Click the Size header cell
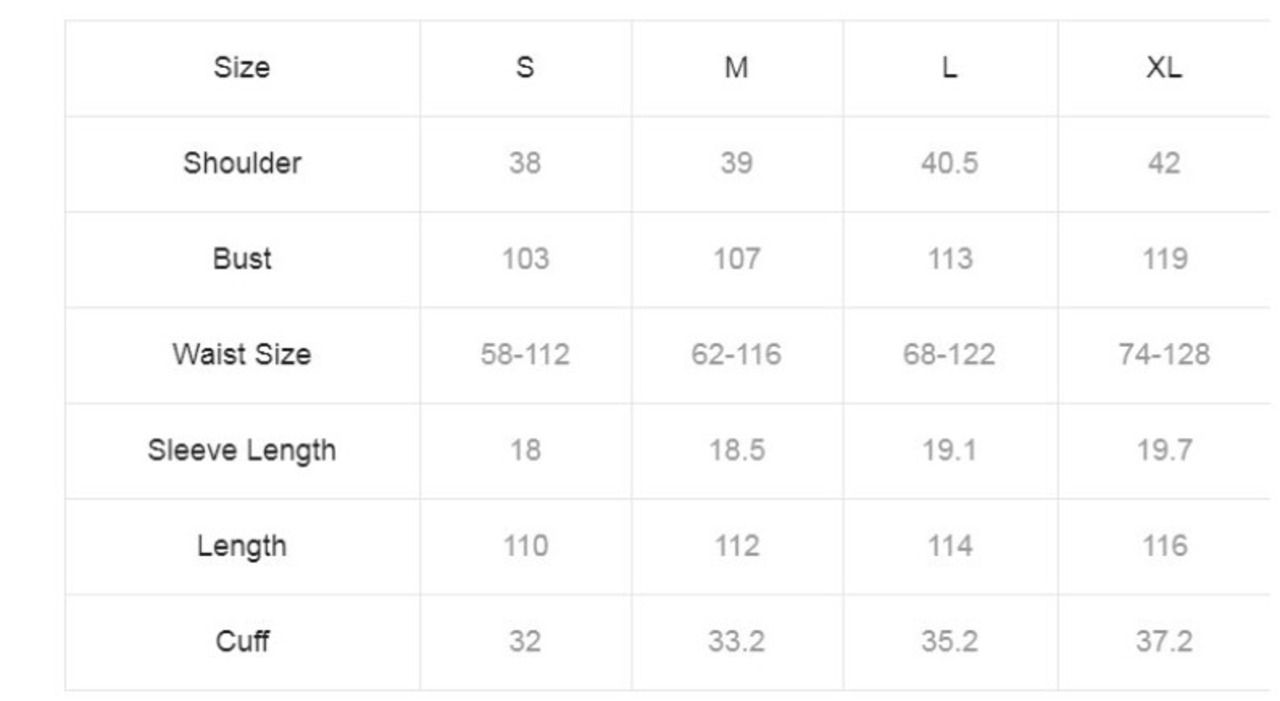This screenshot has width=1280, height=701. [x=242, y=68]
